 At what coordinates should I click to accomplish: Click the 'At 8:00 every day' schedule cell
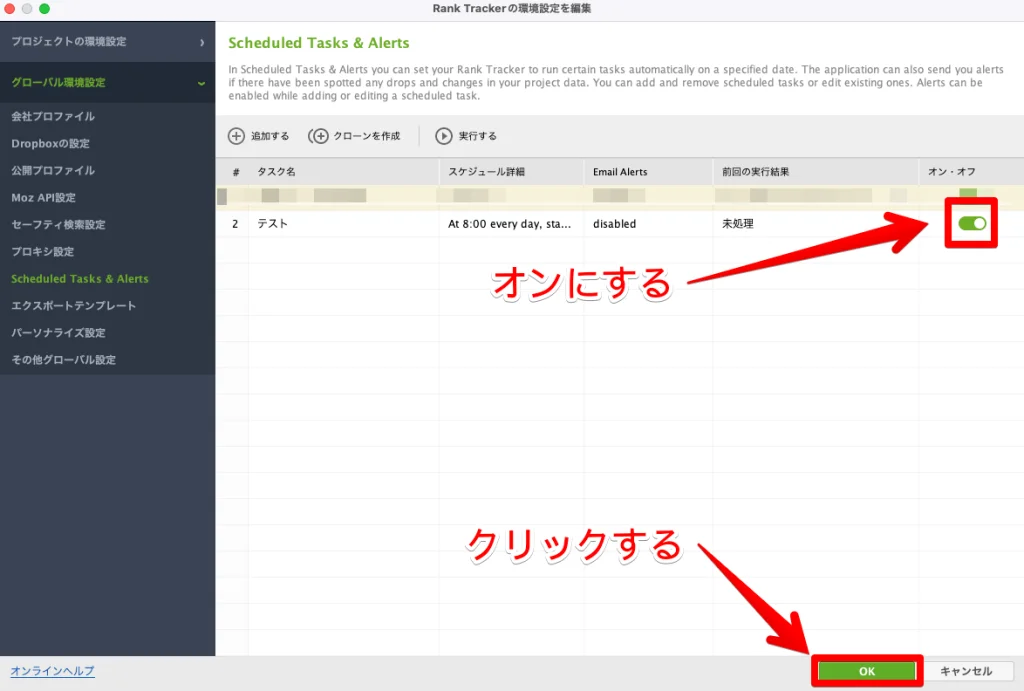click(x=511, y=224)
